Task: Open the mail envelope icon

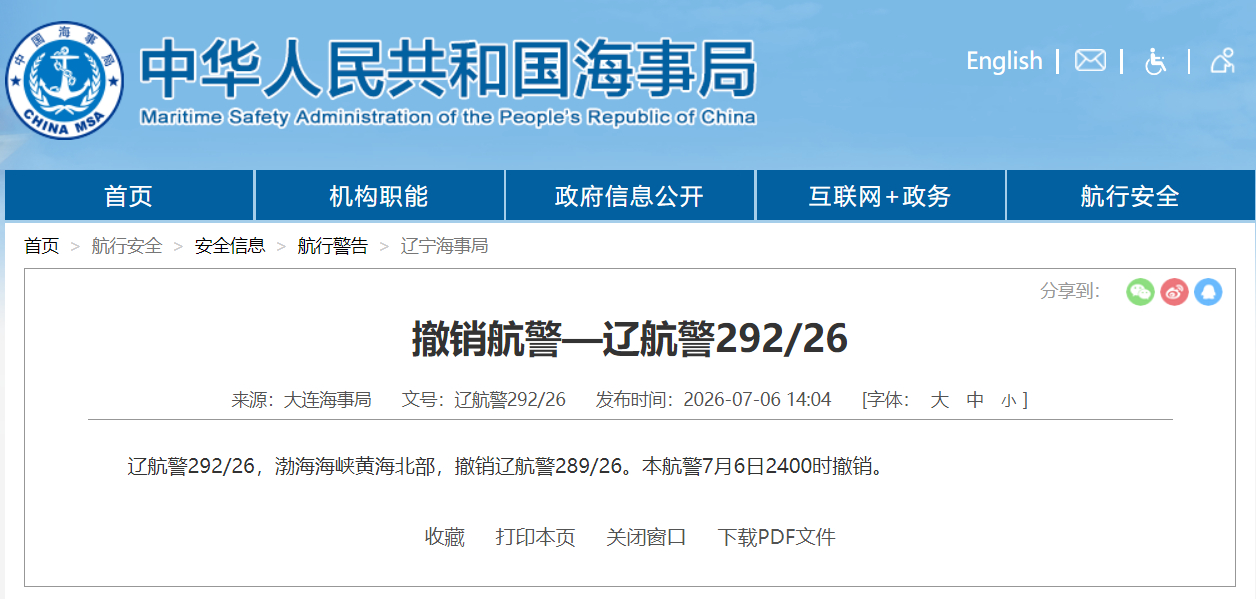Action: coord(1090,61)
